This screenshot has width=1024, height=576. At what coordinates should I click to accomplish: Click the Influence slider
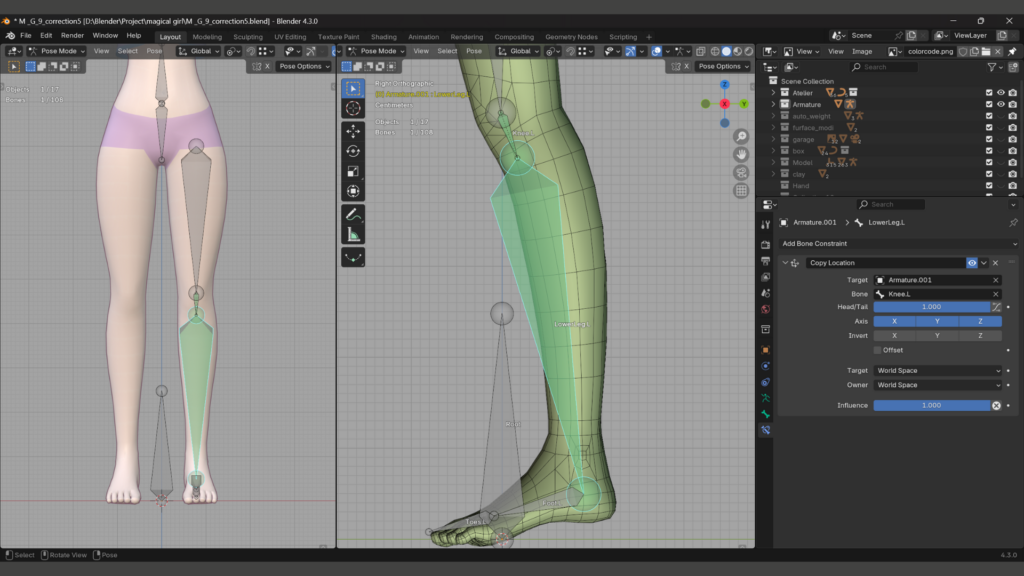[x=931, y=405]
